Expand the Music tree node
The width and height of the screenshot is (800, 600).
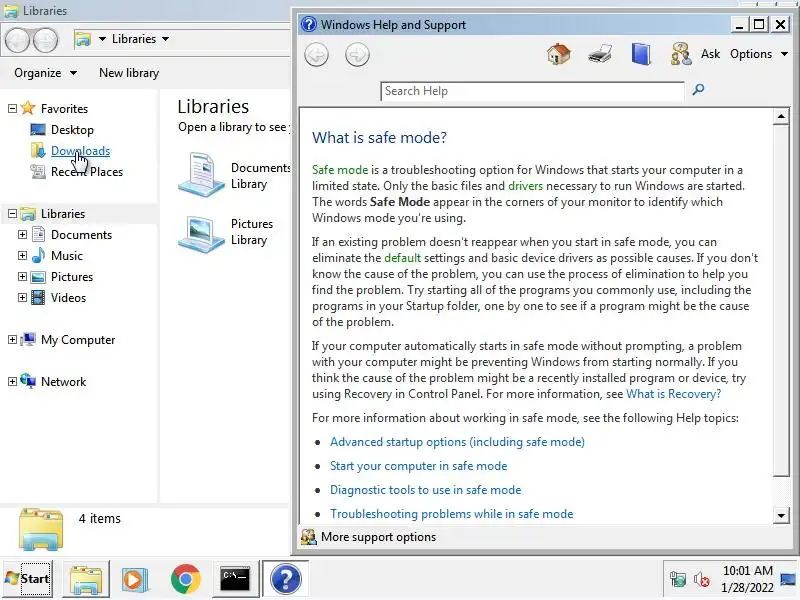(22, 255)
